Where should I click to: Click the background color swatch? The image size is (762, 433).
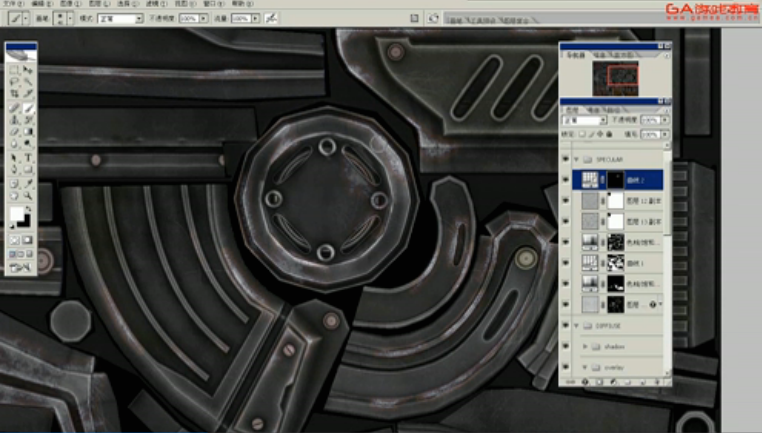(x=25, y=222)
